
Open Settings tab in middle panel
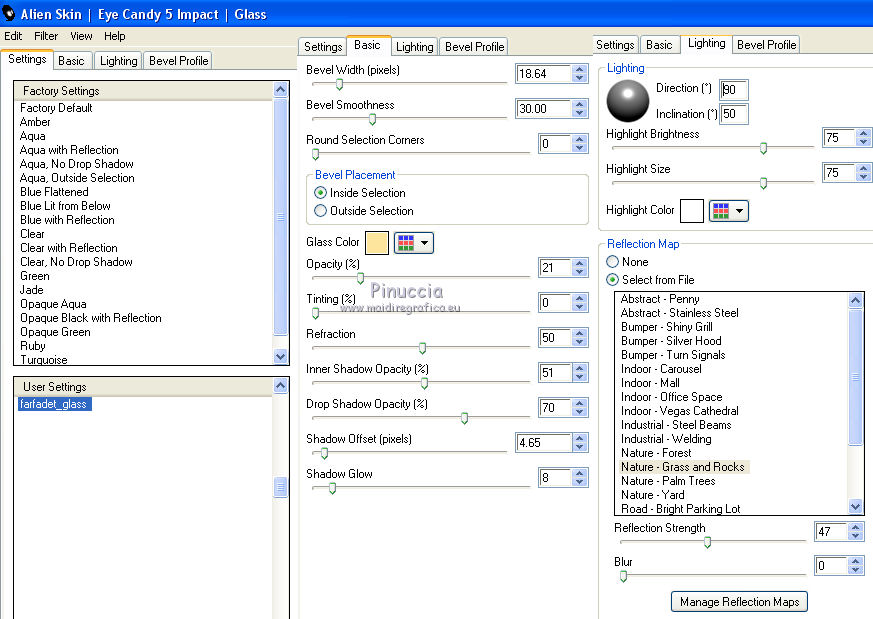coord(323,47)
